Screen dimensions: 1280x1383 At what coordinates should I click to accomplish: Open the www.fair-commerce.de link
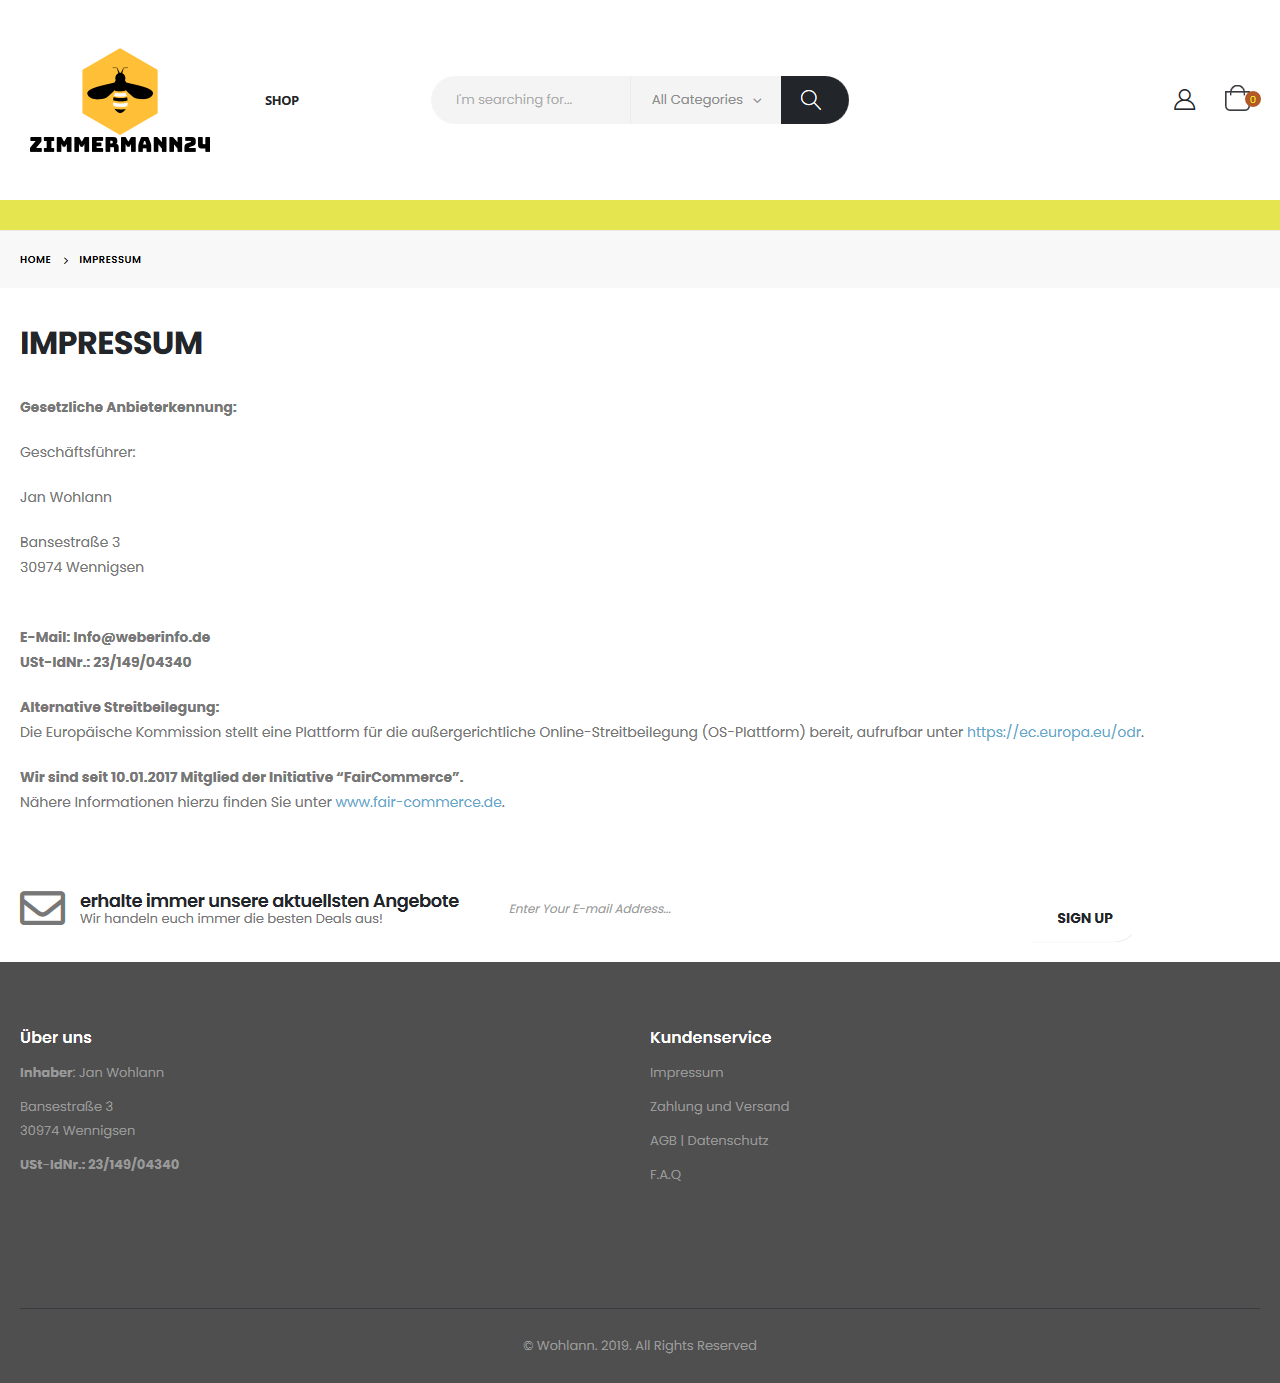[419, 802]
